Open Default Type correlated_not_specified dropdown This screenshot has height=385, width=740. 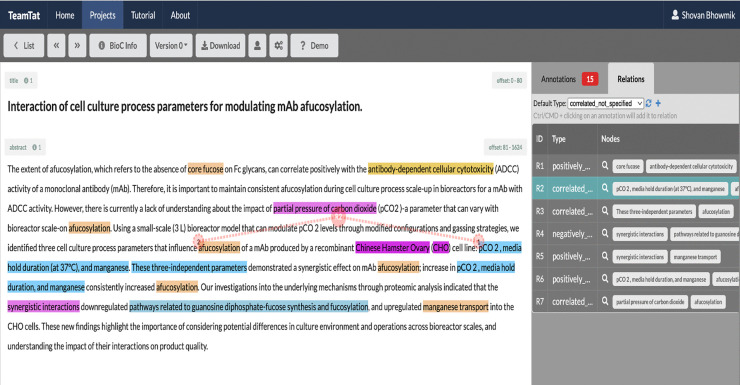605,103
